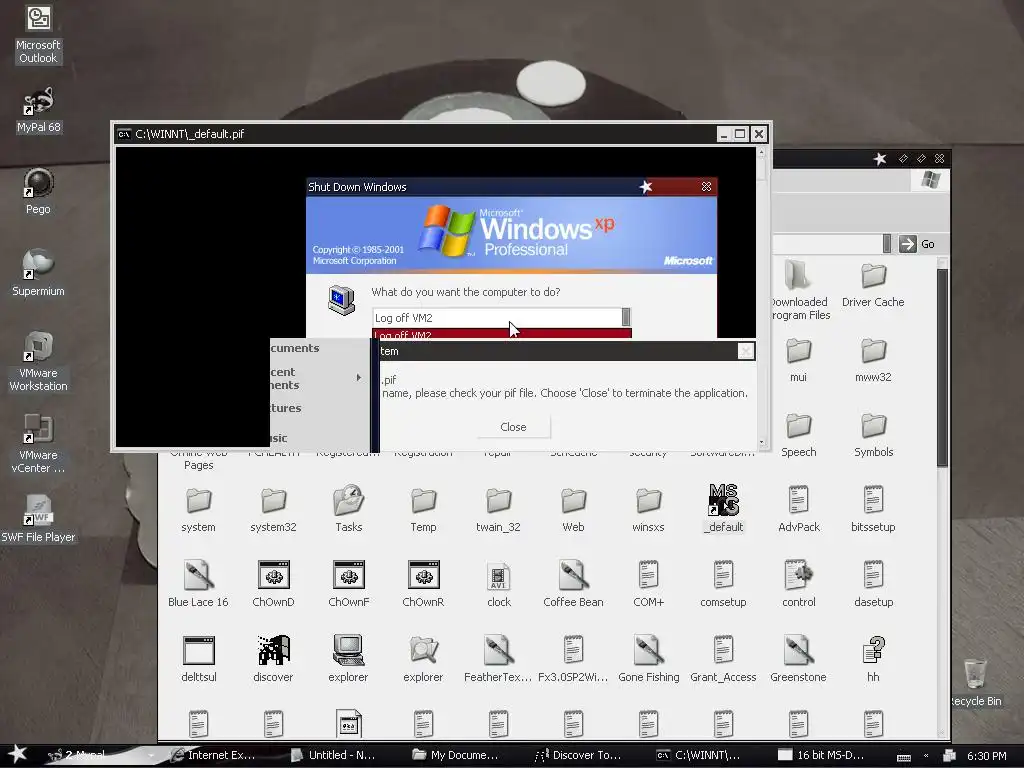Image resolution: width=1024 pixels, height=768 pixels.
Task: Select the winsxs folder icon
Action: (x=648, y=510)
